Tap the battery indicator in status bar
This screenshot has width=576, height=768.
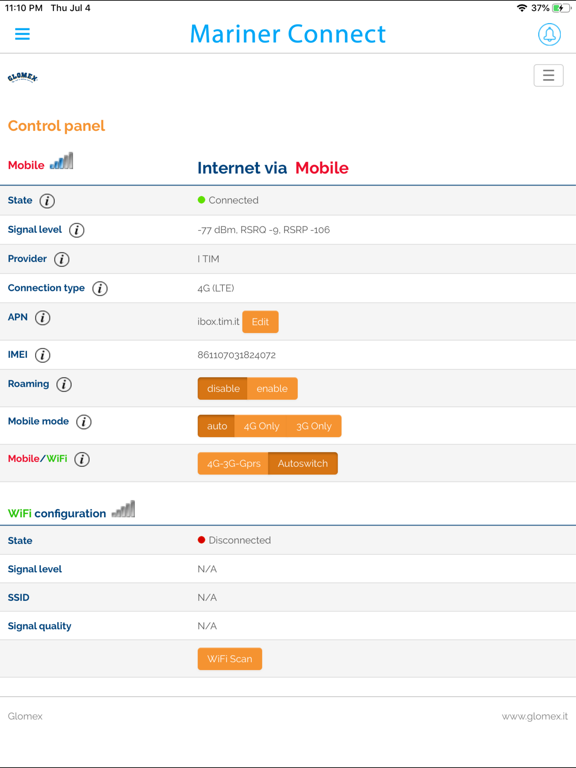tap(561, 8)
